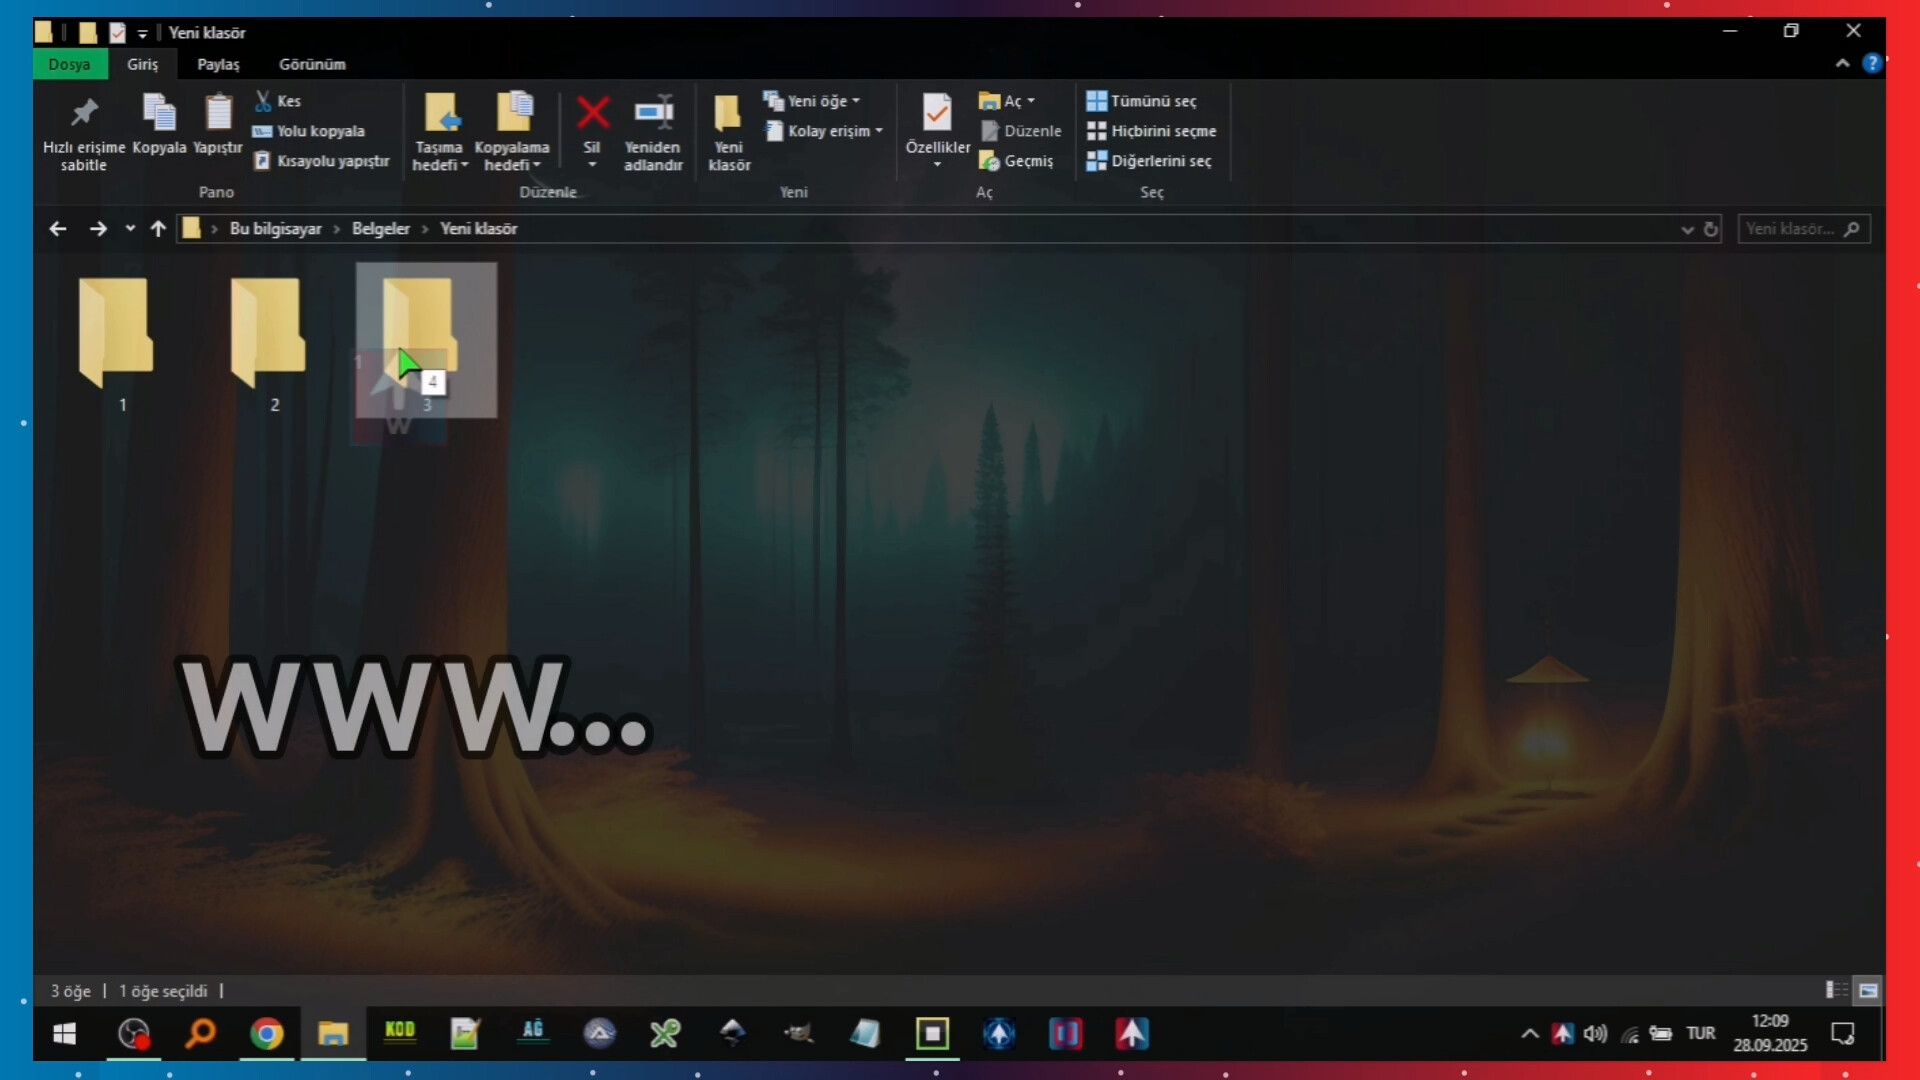Click Belgeler in the breadcrumb path
Image resolution: width=1920 pixels, height=1080 pixels.
point(380,229)
